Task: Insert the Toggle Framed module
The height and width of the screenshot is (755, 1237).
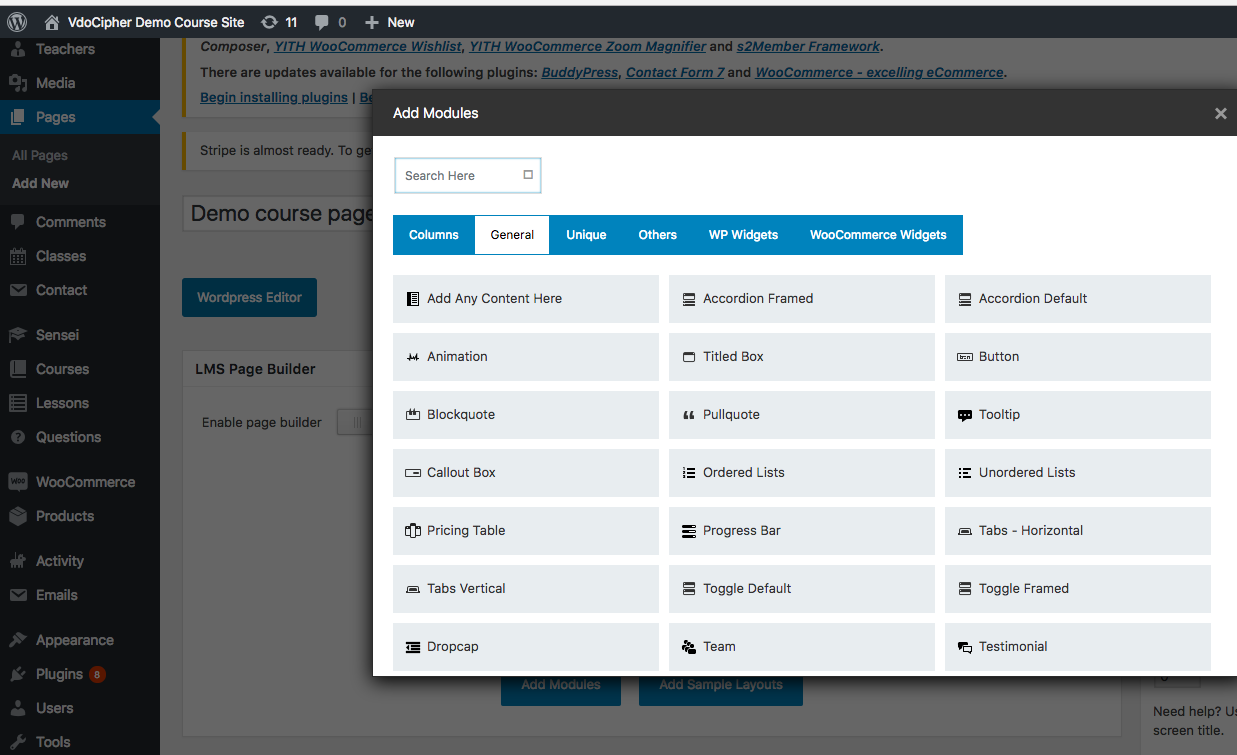Action: pyautogui.click(x=1078, y=589)
